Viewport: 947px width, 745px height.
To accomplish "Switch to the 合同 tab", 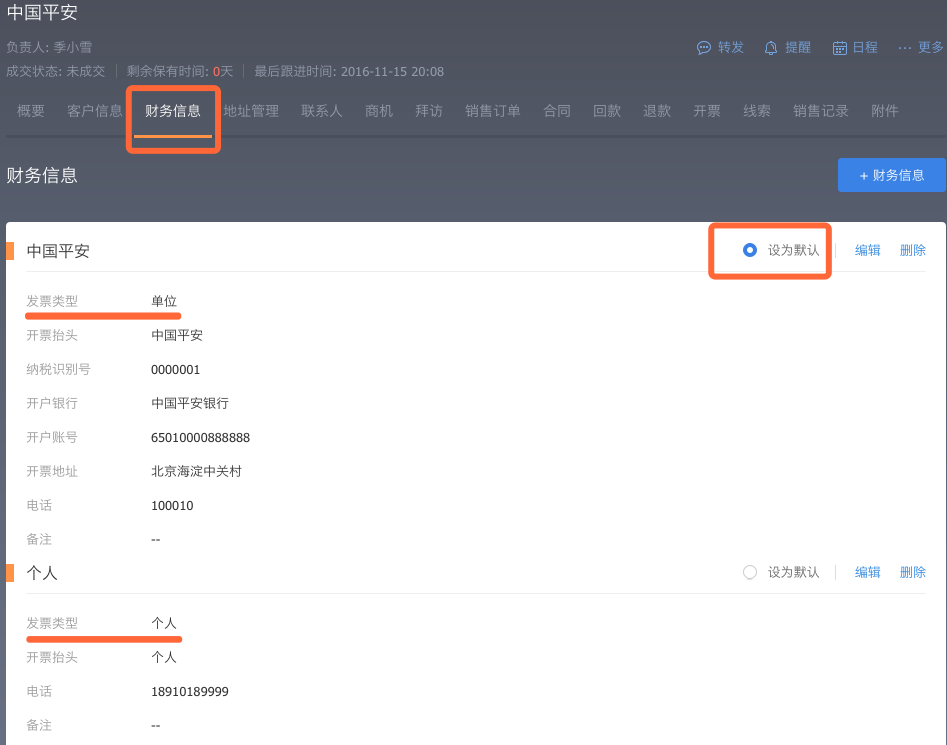I will click(557, 111).
